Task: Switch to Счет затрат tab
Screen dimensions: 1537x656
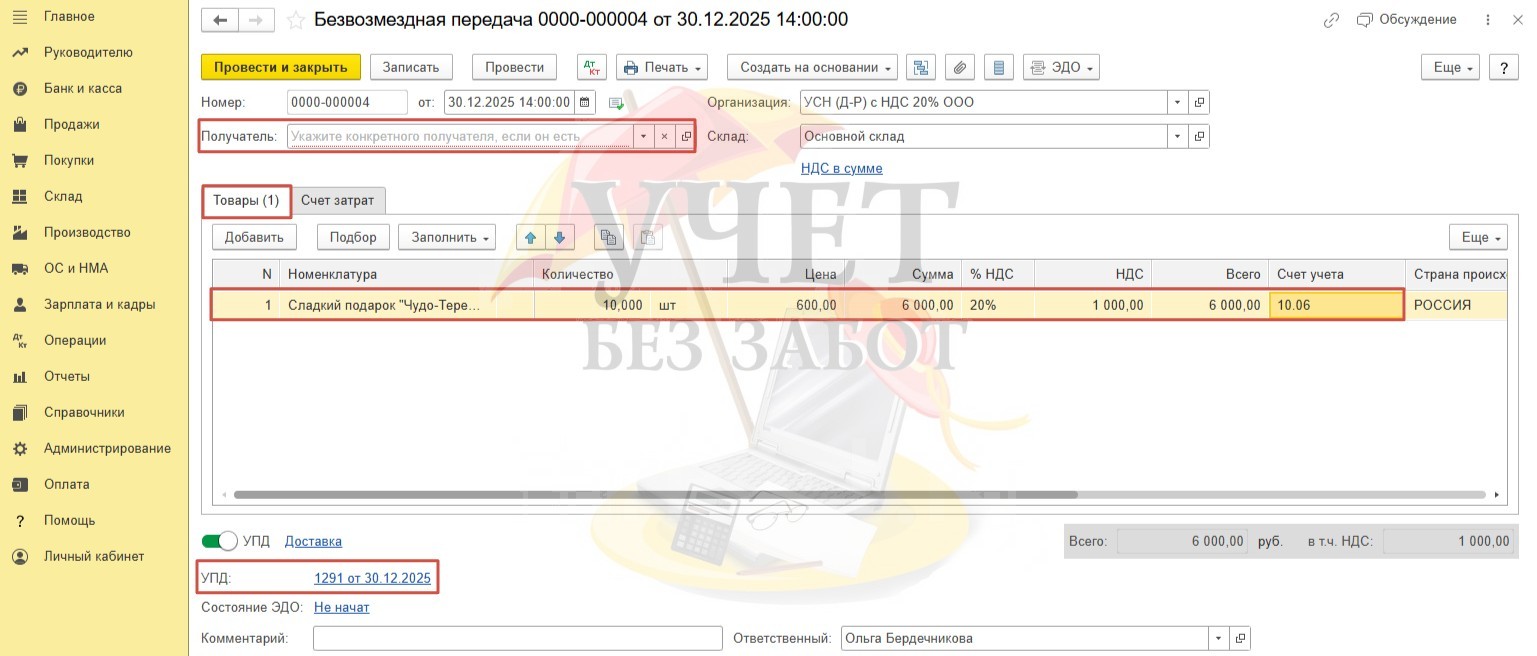Action: [x=338, y=200]
